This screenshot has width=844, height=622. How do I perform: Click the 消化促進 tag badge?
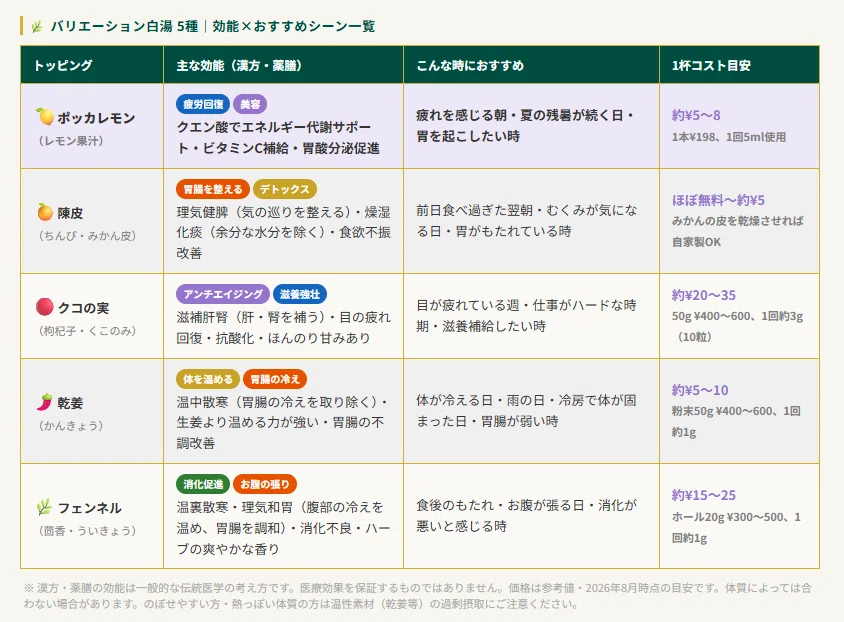(x=203, y=484)
